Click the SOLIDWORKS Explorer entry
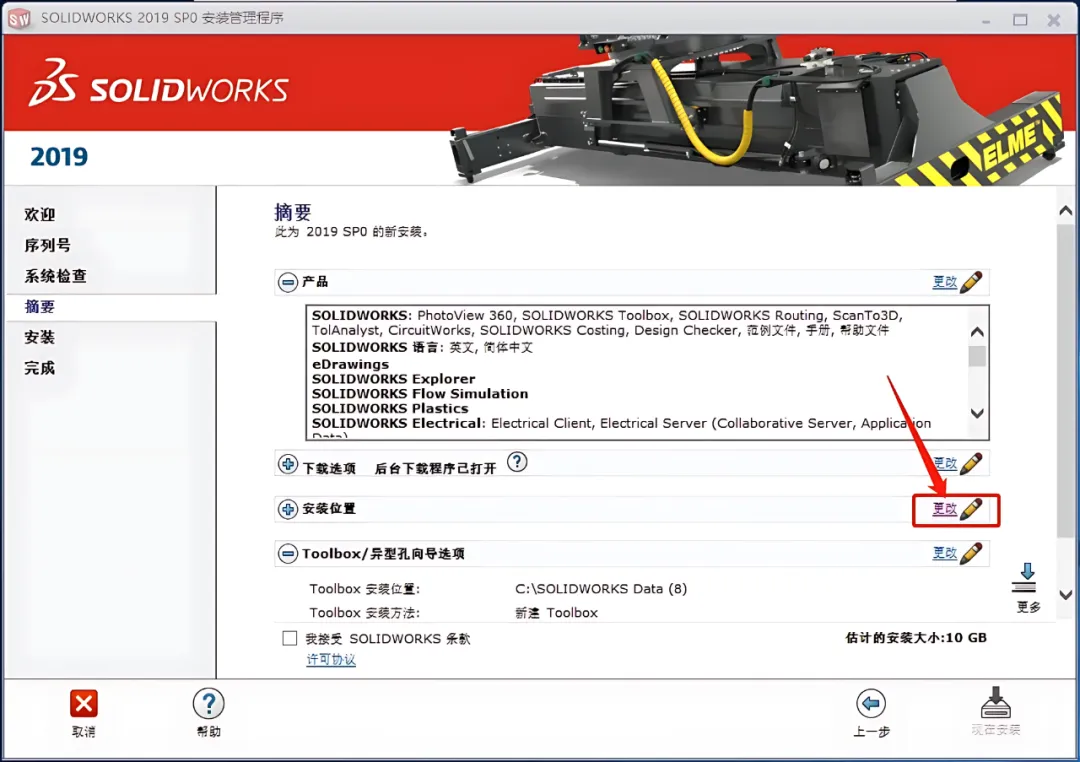Image resolution: width=1080 pixels, height=762 pixels. 393,379
